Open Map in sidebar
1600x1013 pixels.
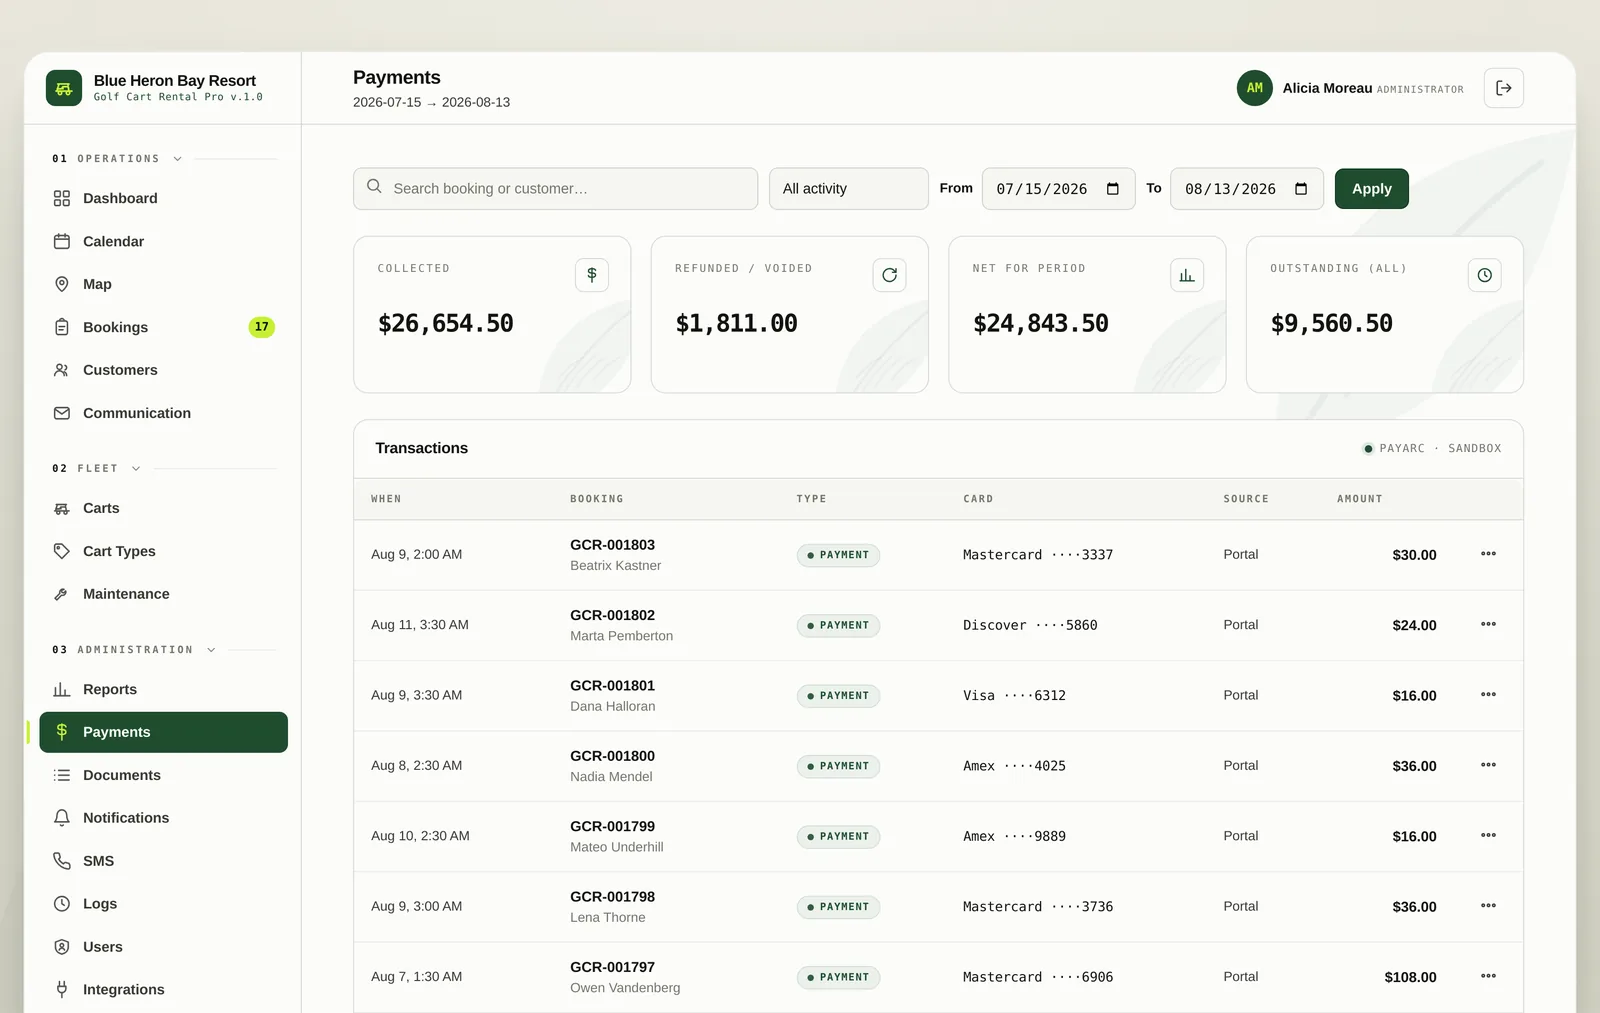(163, 284)
